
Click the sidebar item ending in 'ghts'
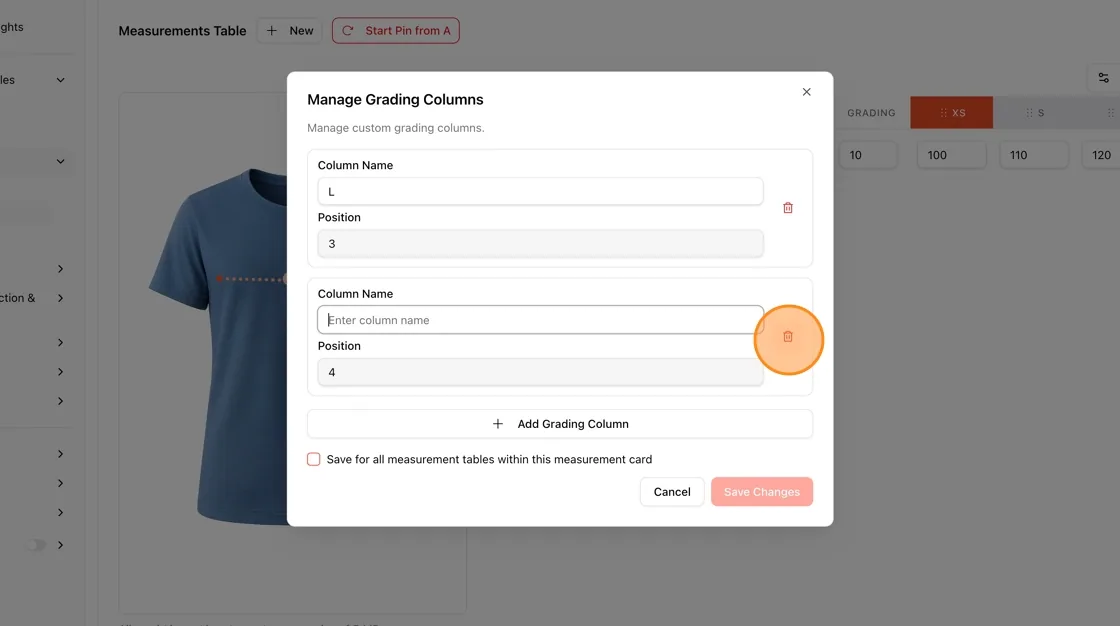pyautogui.click(x=11, y=27)
